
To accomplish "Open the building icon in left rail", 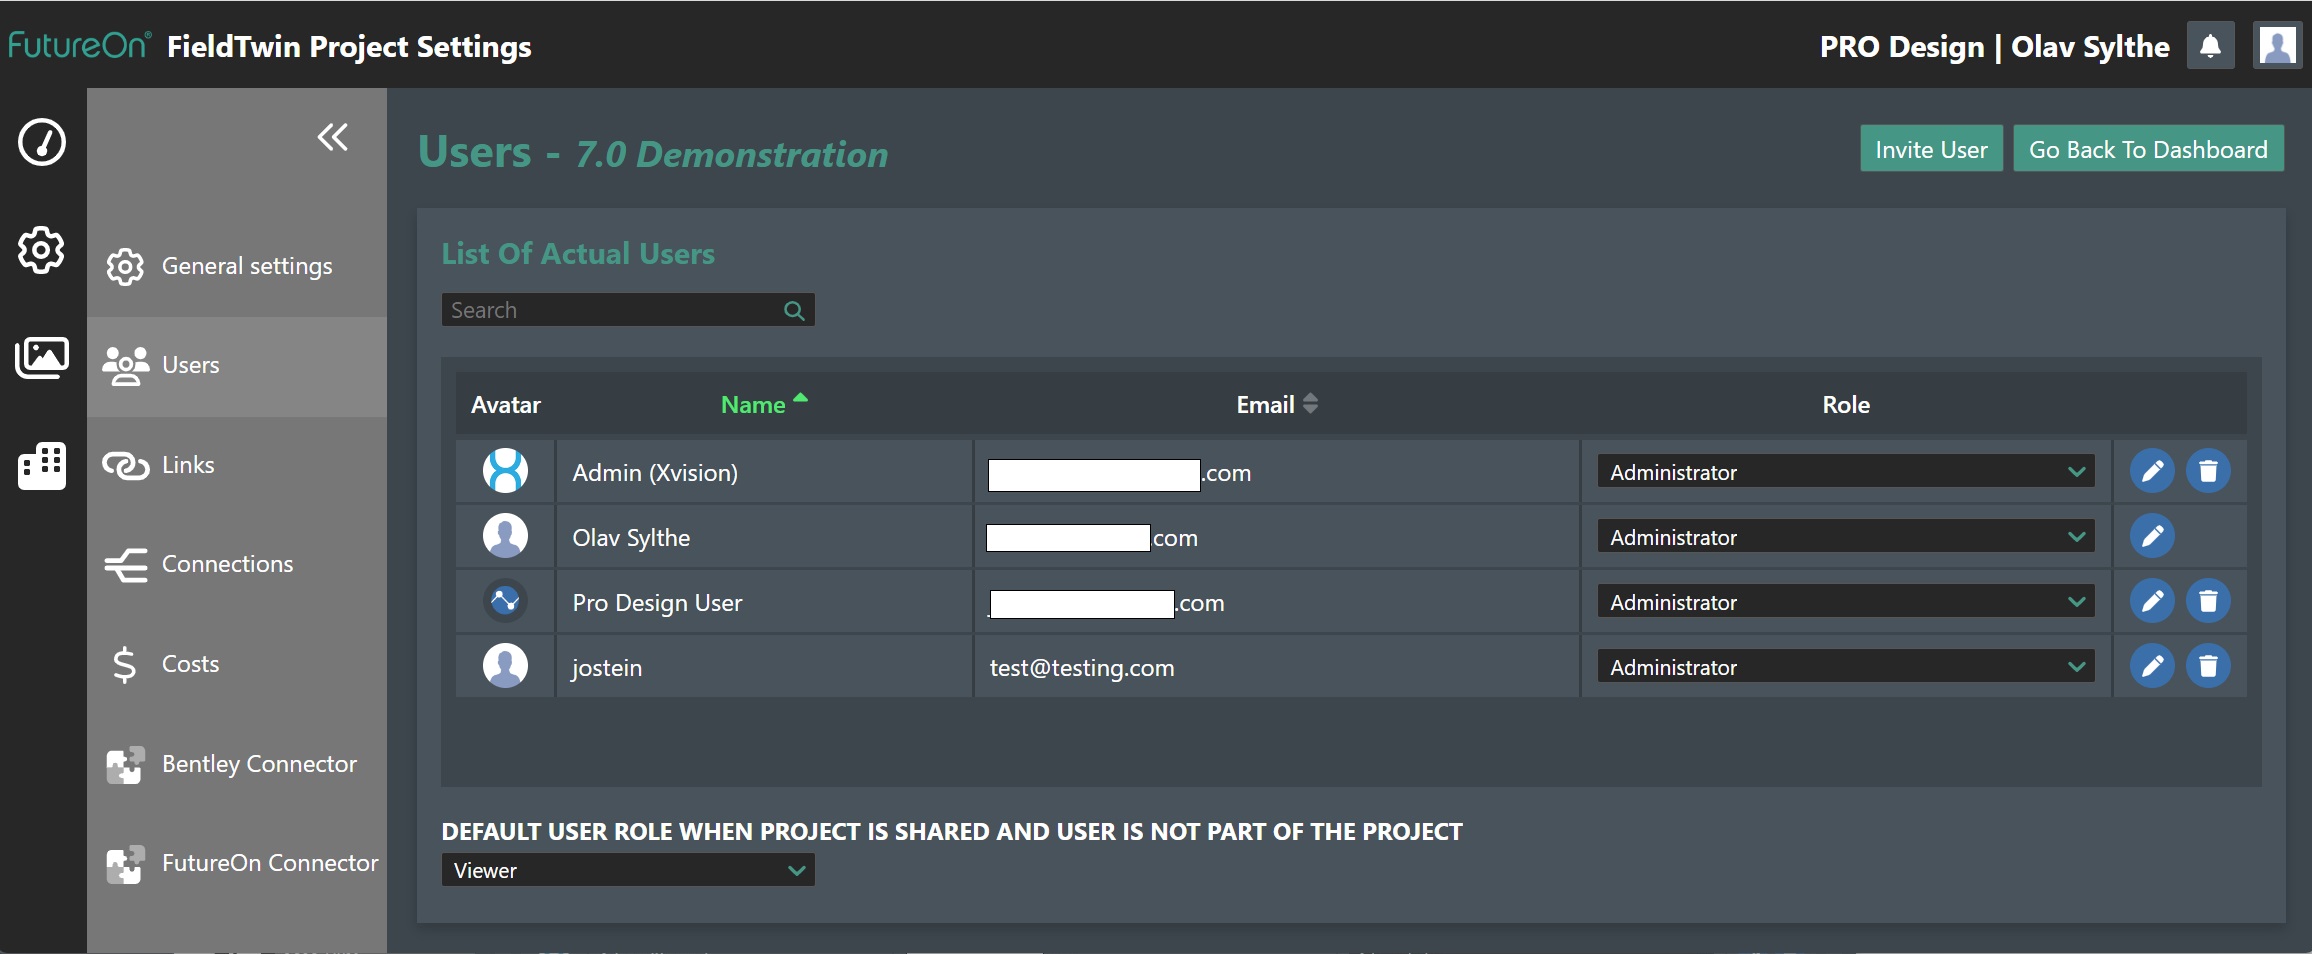I will coord(42,466).
